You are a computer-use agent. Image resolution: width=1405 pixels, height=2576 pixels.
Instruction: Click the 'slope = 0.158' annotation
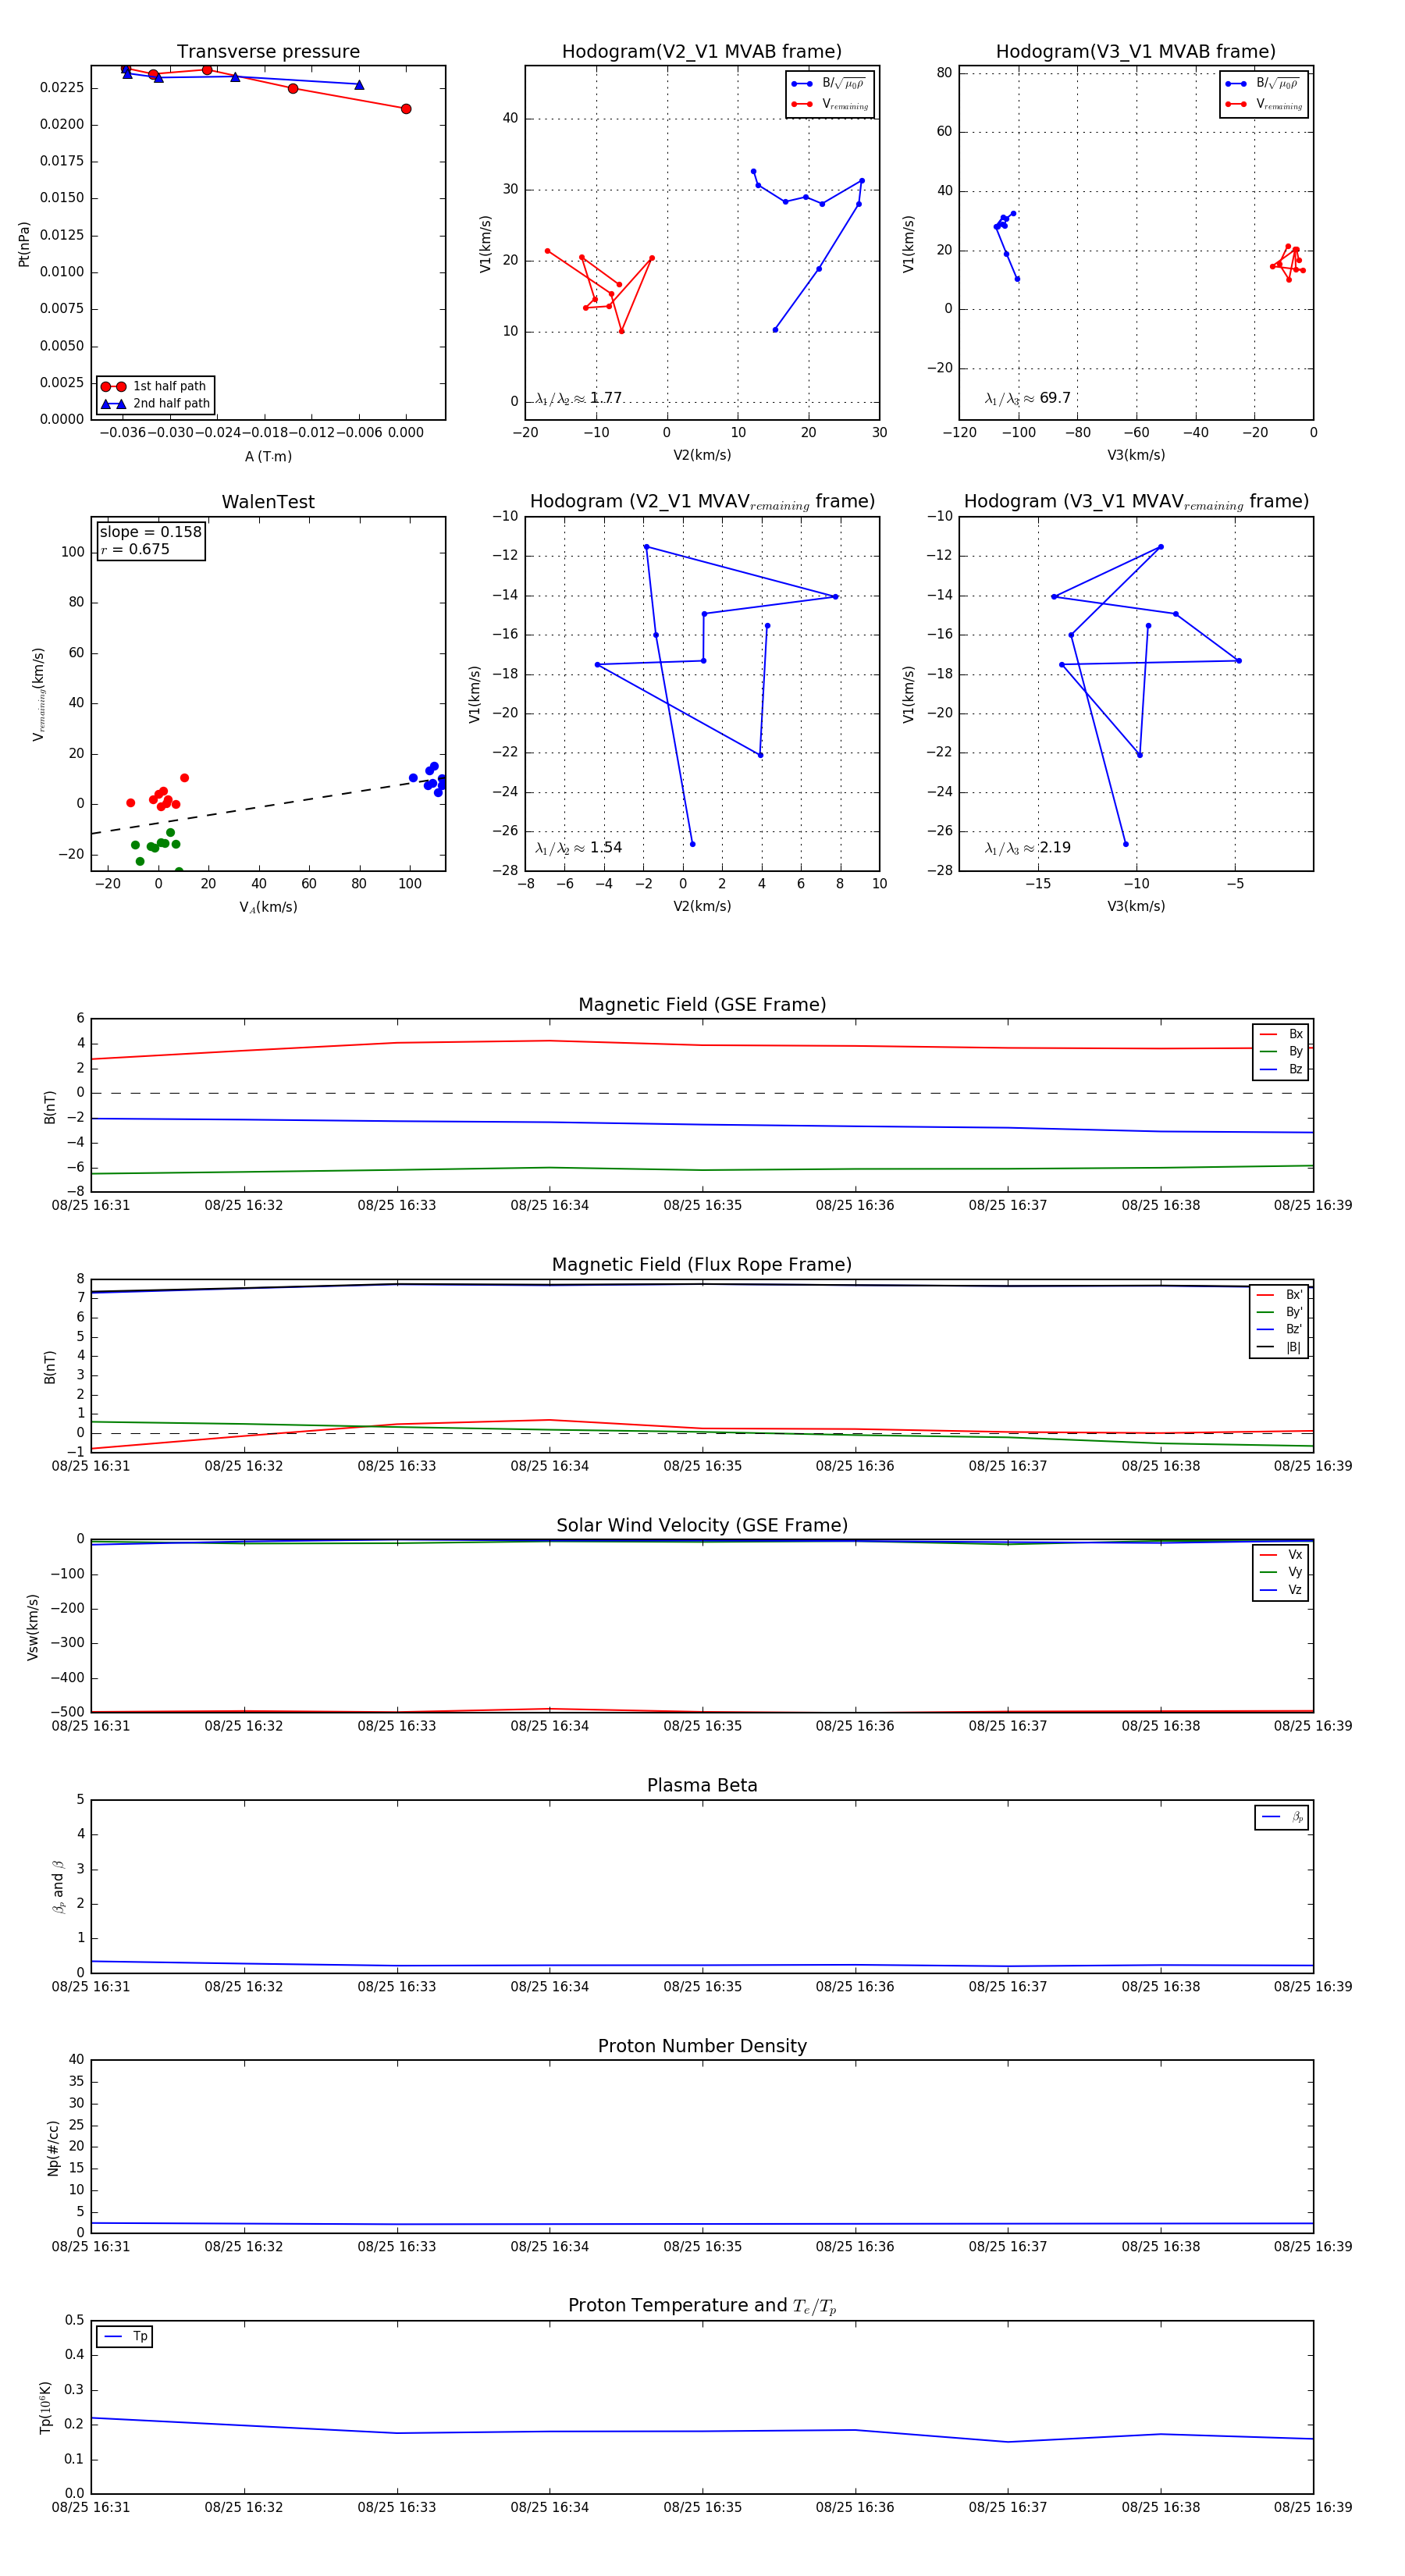coord(151,532)
